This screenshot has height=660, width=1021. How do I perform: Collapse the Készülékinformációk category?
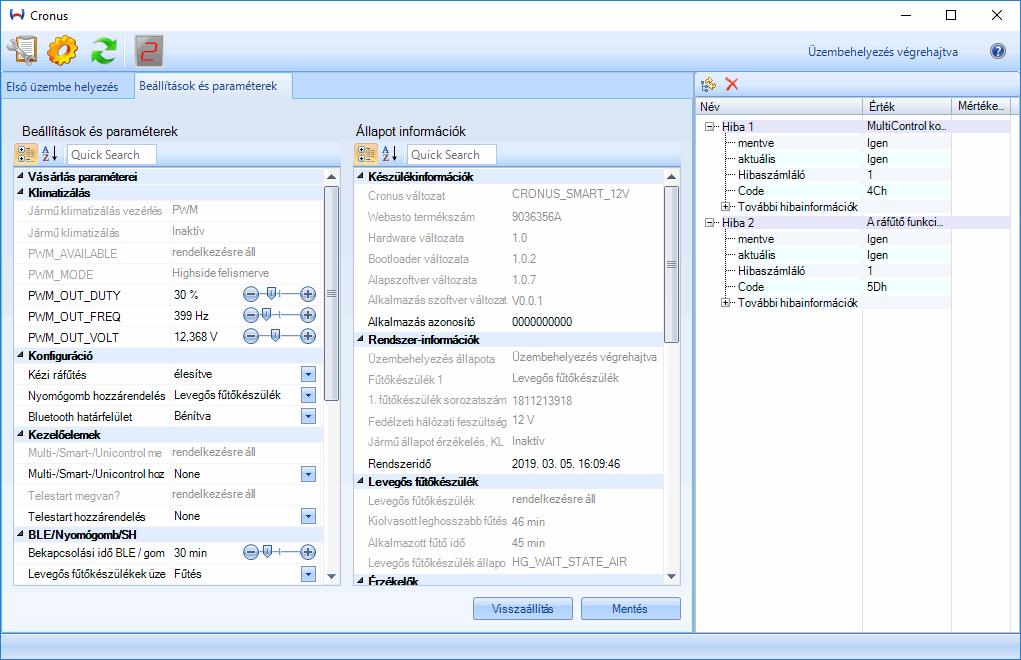[x=360, y=176]
